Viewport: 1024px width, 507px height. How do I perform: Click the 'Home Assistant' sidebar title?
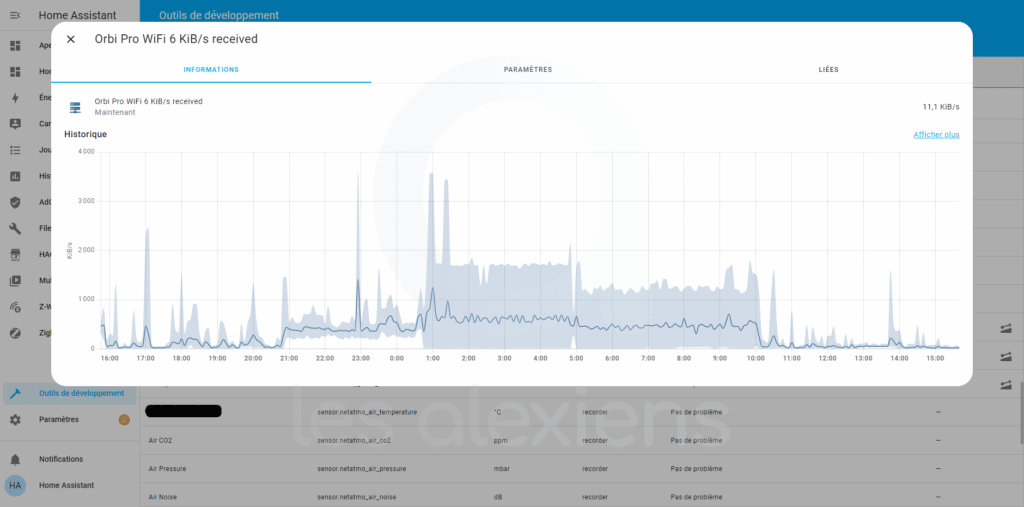[77, 15]
